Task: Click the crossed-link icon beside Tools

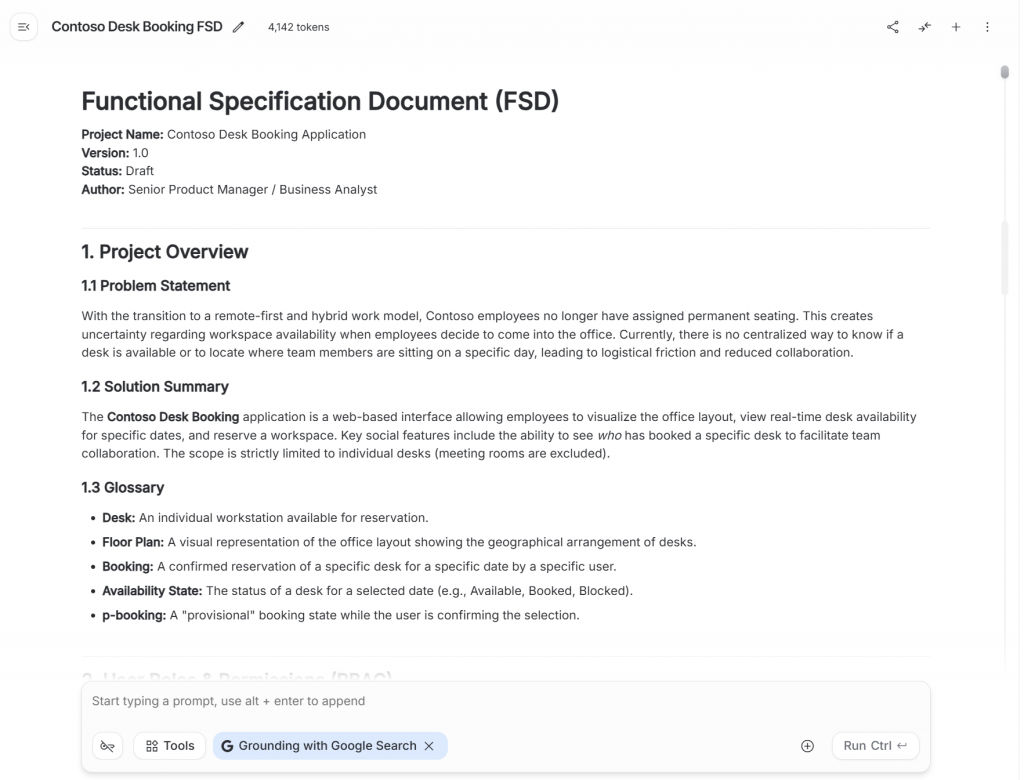Action: click(108, 746)
